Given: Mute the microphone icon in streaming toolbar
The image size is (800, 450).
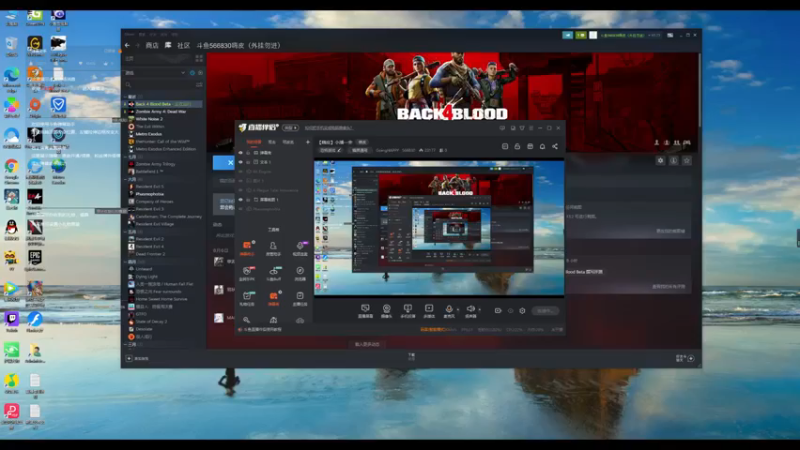Looking at the screenshot, I should (x=449, y=309).
